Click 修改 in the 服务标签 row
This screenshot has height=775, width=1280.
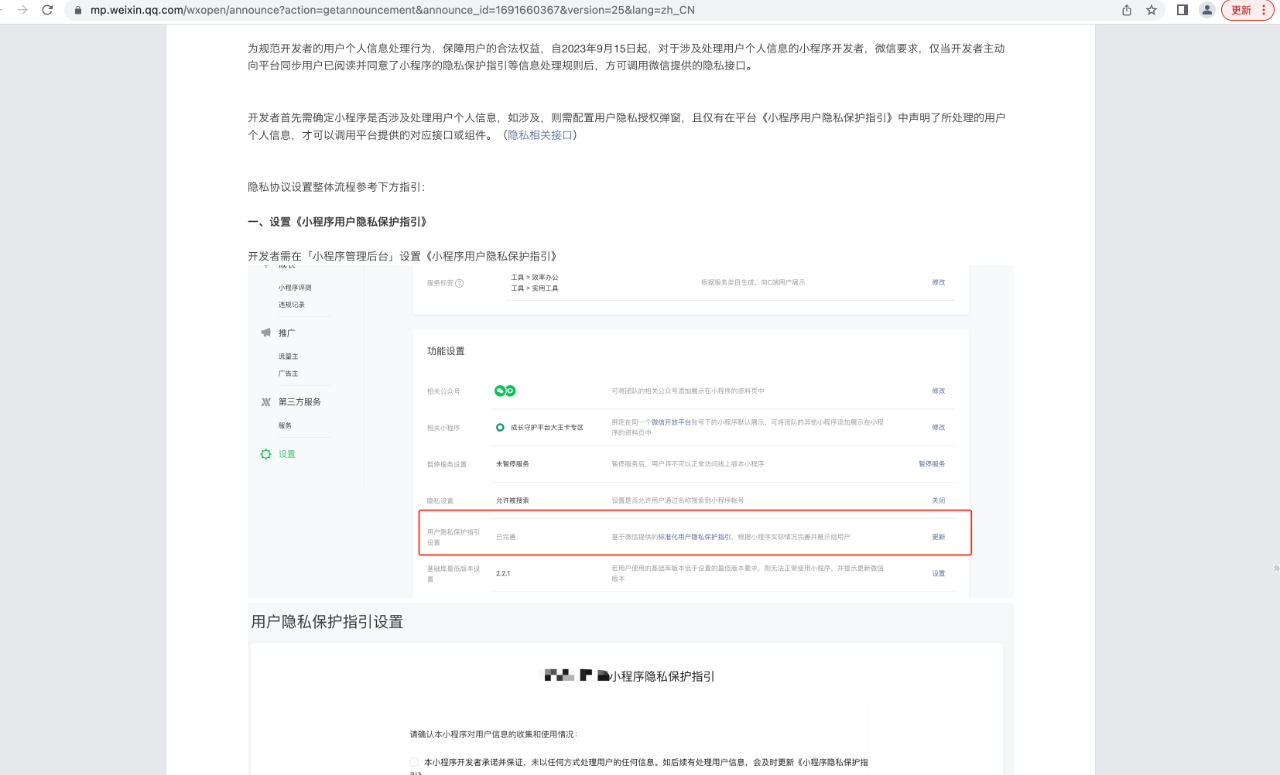click(938, 282)
